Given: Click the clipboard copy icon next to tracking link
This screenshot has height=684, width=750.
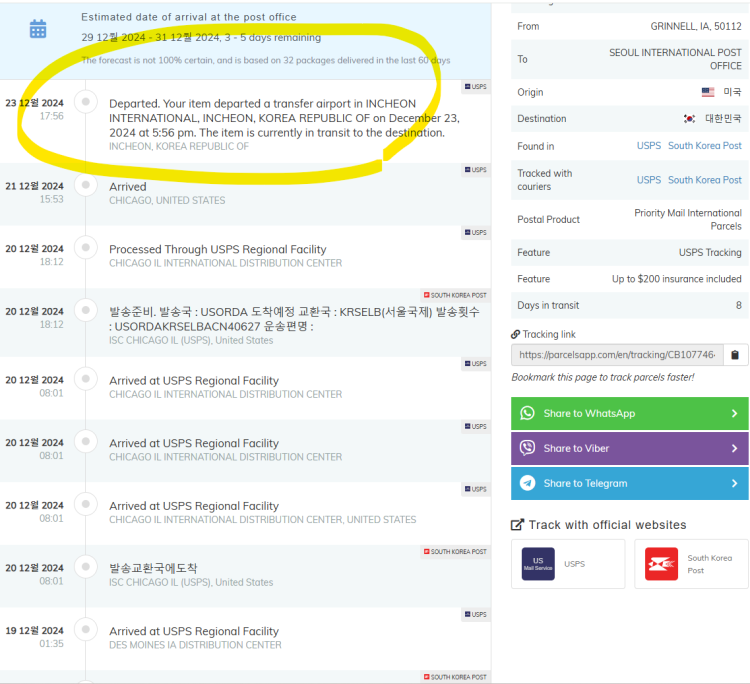Looking at the screenshot, I should click(735, 355).
